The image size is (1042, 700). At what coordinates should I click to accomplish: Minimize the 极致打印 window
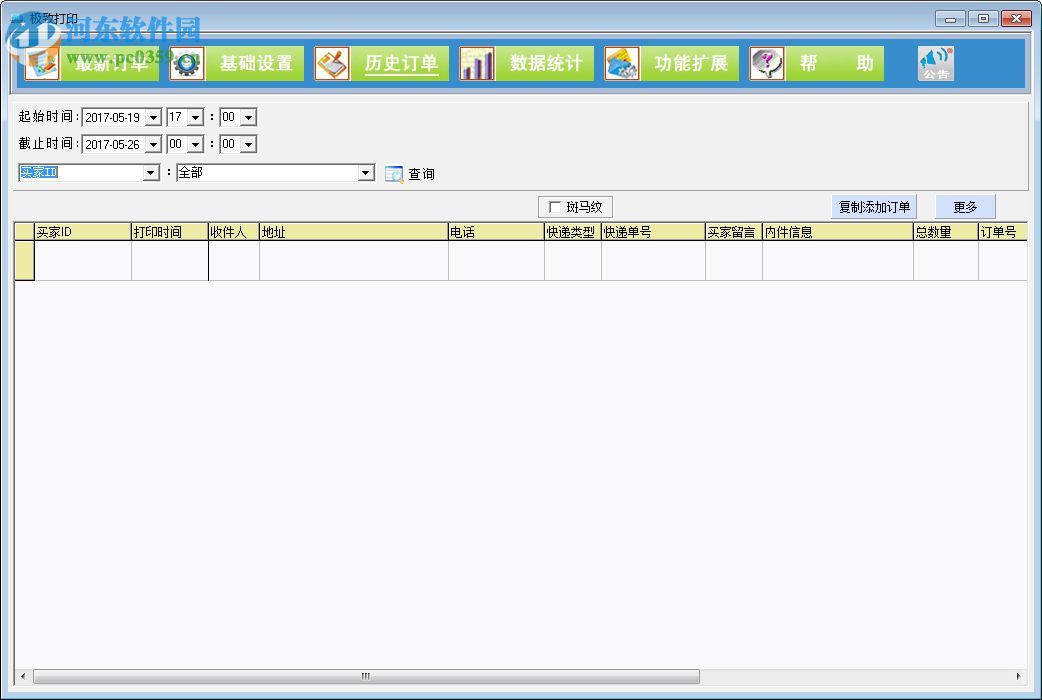pyautogui.click(x=950, y=19)
